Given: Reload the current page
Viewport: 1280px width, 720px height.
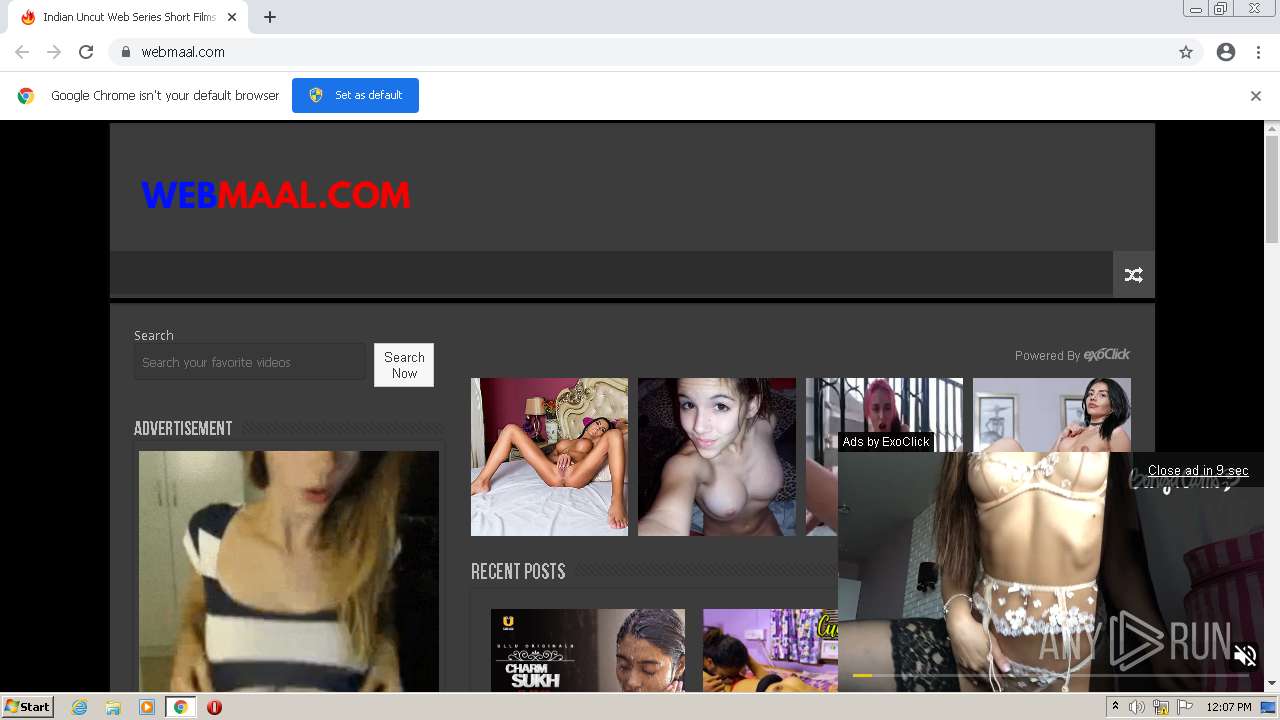Looking at the screenshot, I should click(x=86, y=52).
